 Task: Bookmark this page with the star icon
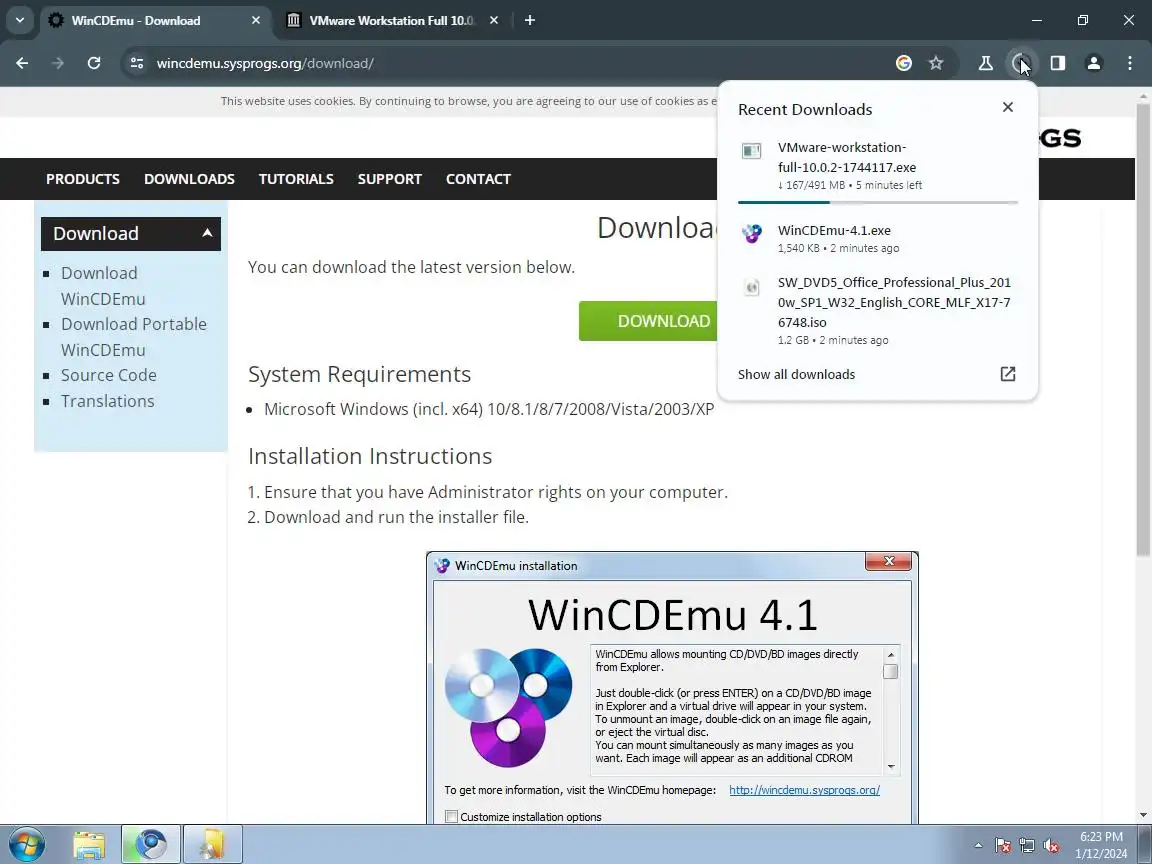coord(936,63)
